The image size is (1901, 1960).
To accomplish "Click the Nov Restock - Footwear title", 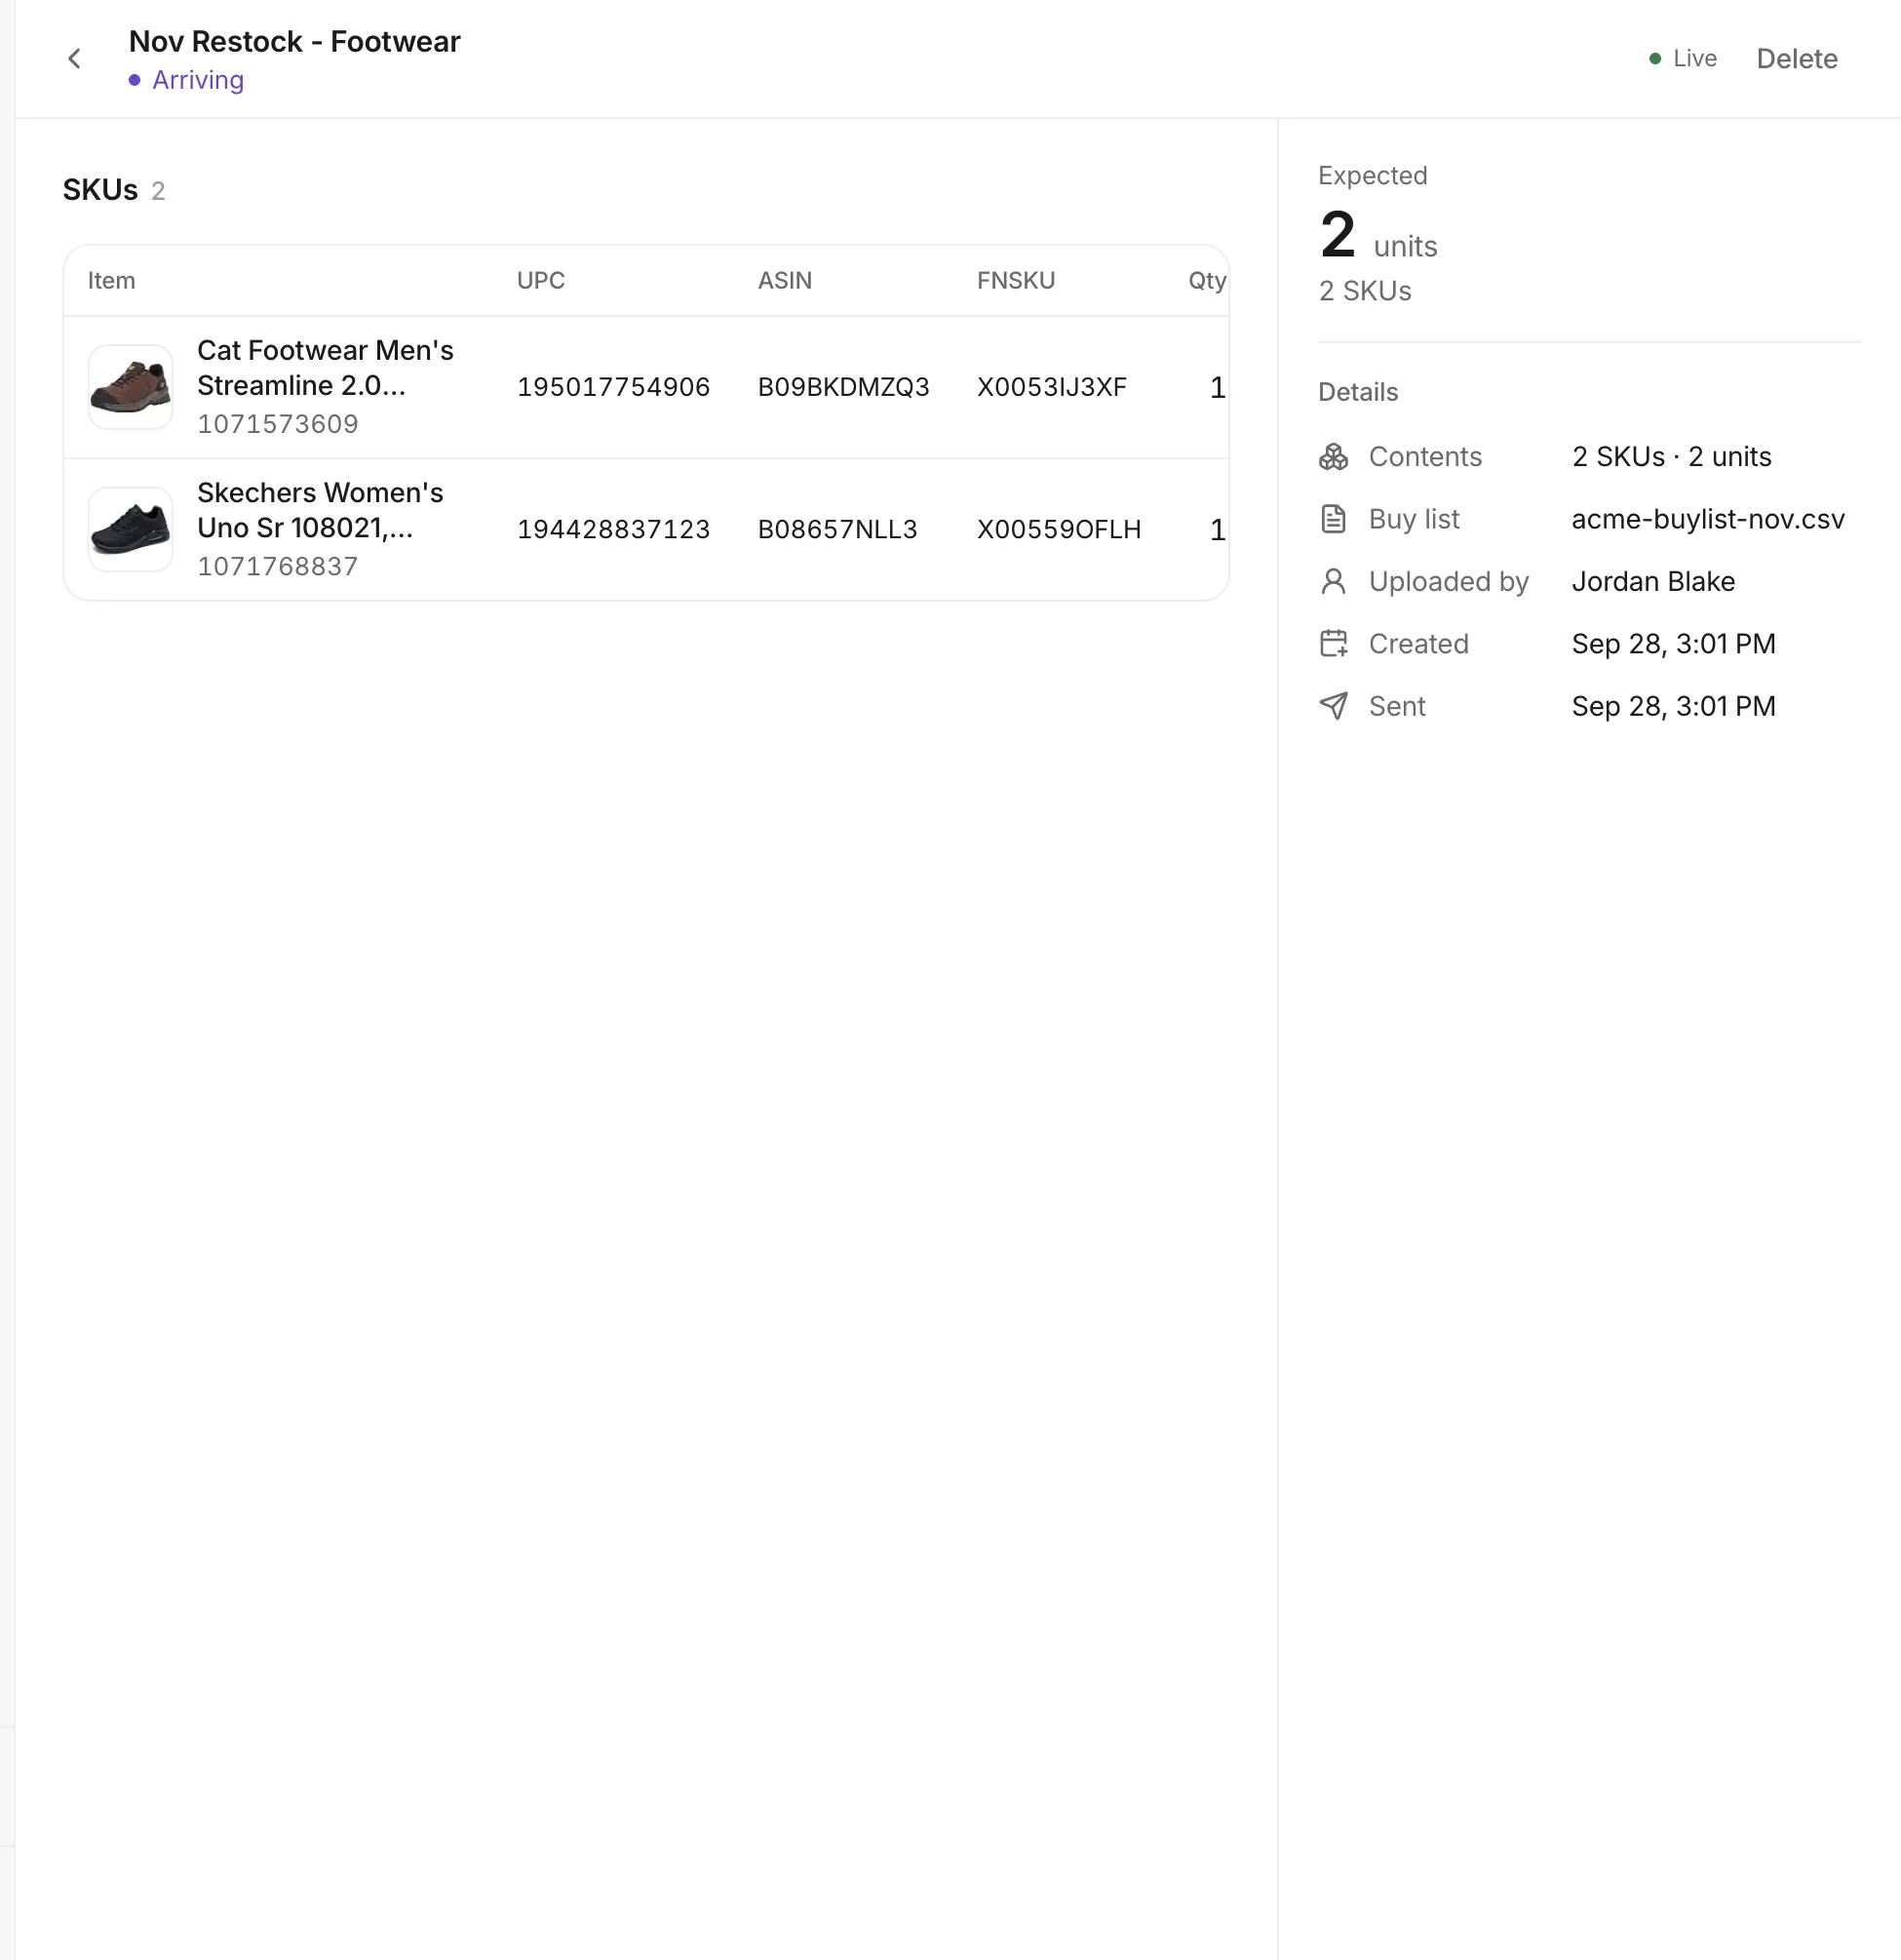I will pyautogui.click(x=294, y=42).
